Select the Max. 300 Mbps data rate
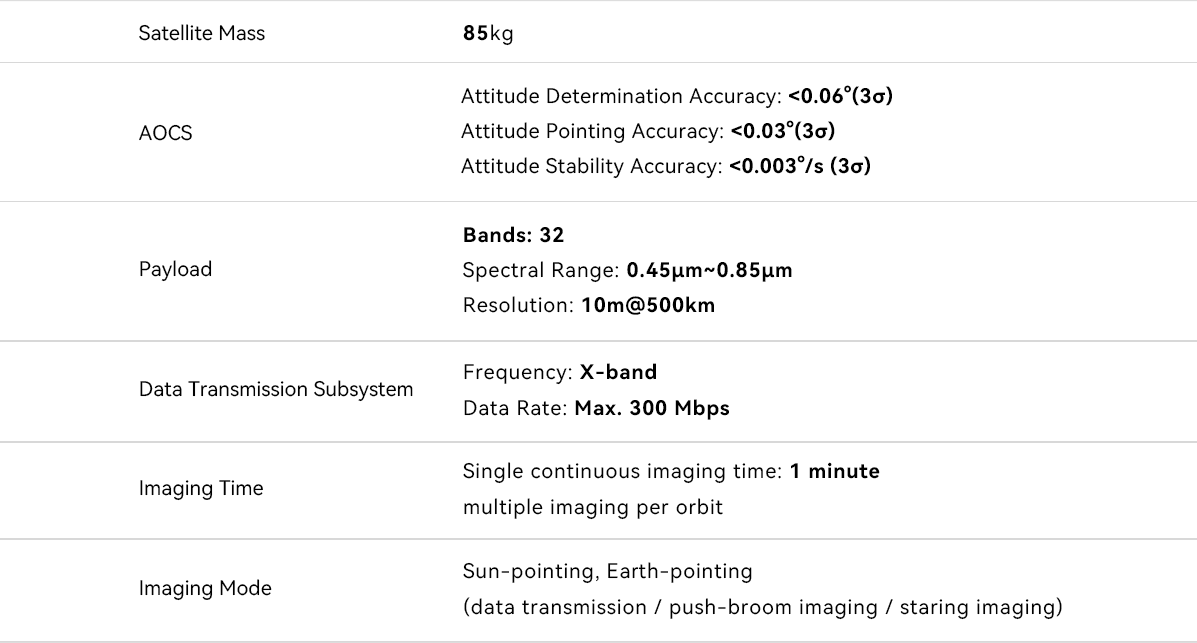The height and width of the screenshot is (643, 1197). pos(651,408)
